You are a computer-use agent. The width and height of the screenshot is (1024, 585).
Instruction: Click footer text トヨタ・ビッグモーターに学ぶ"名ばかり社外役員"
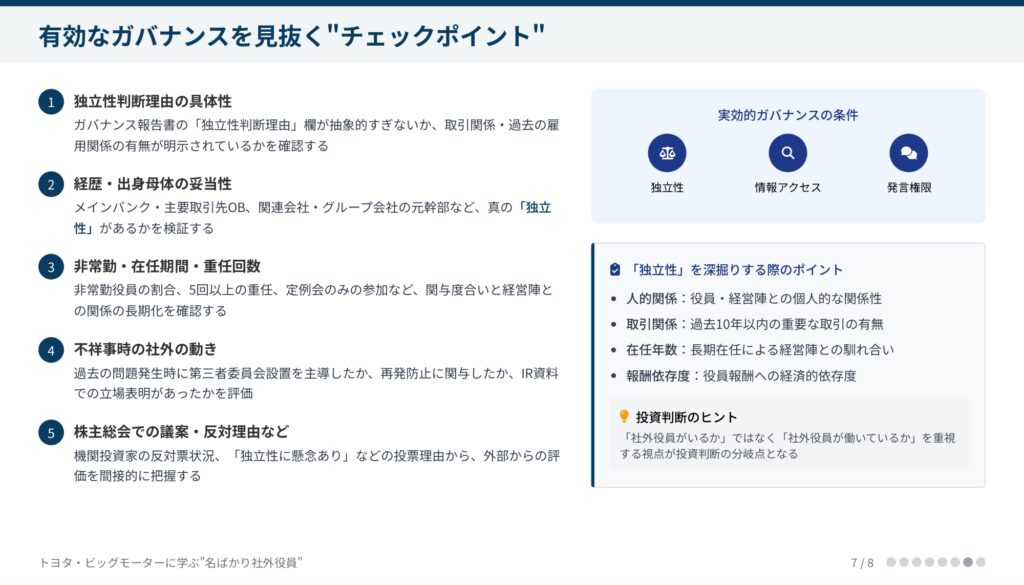170,562
